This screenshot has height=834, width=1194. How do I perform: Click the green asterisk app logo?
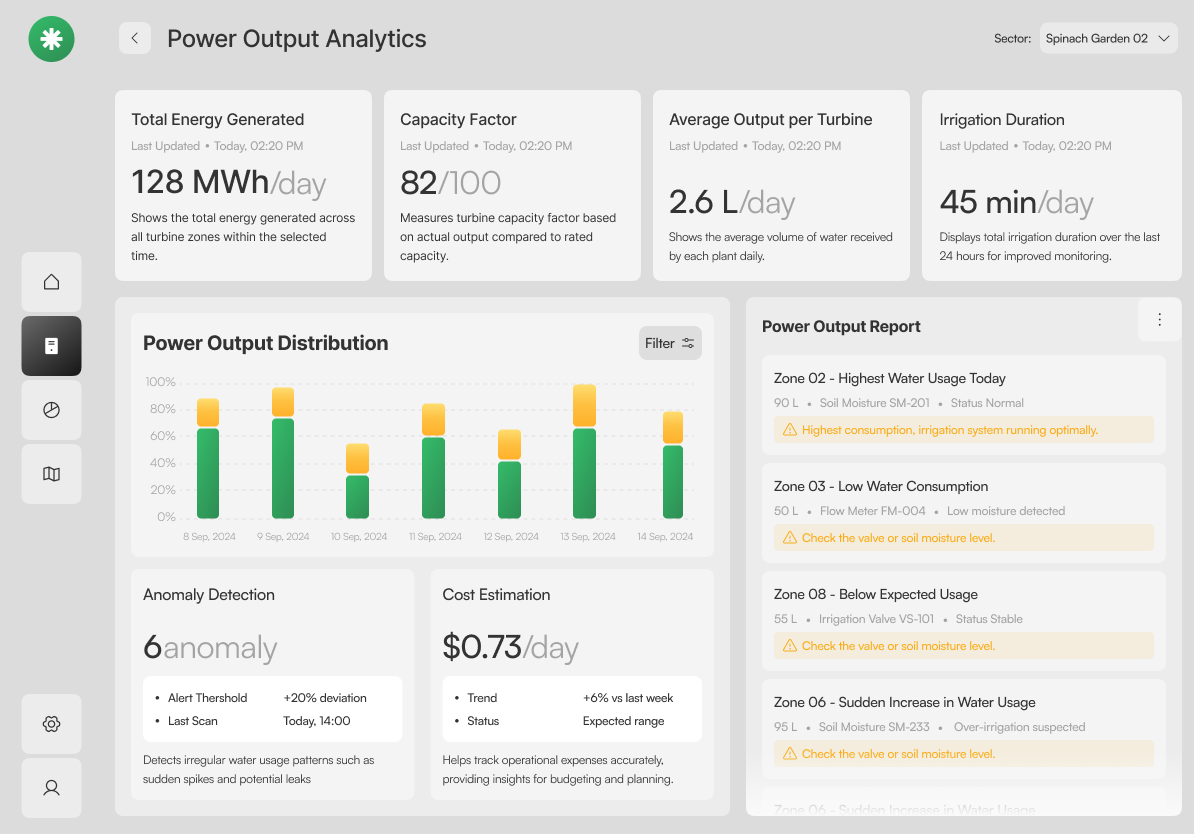[51, 39]
